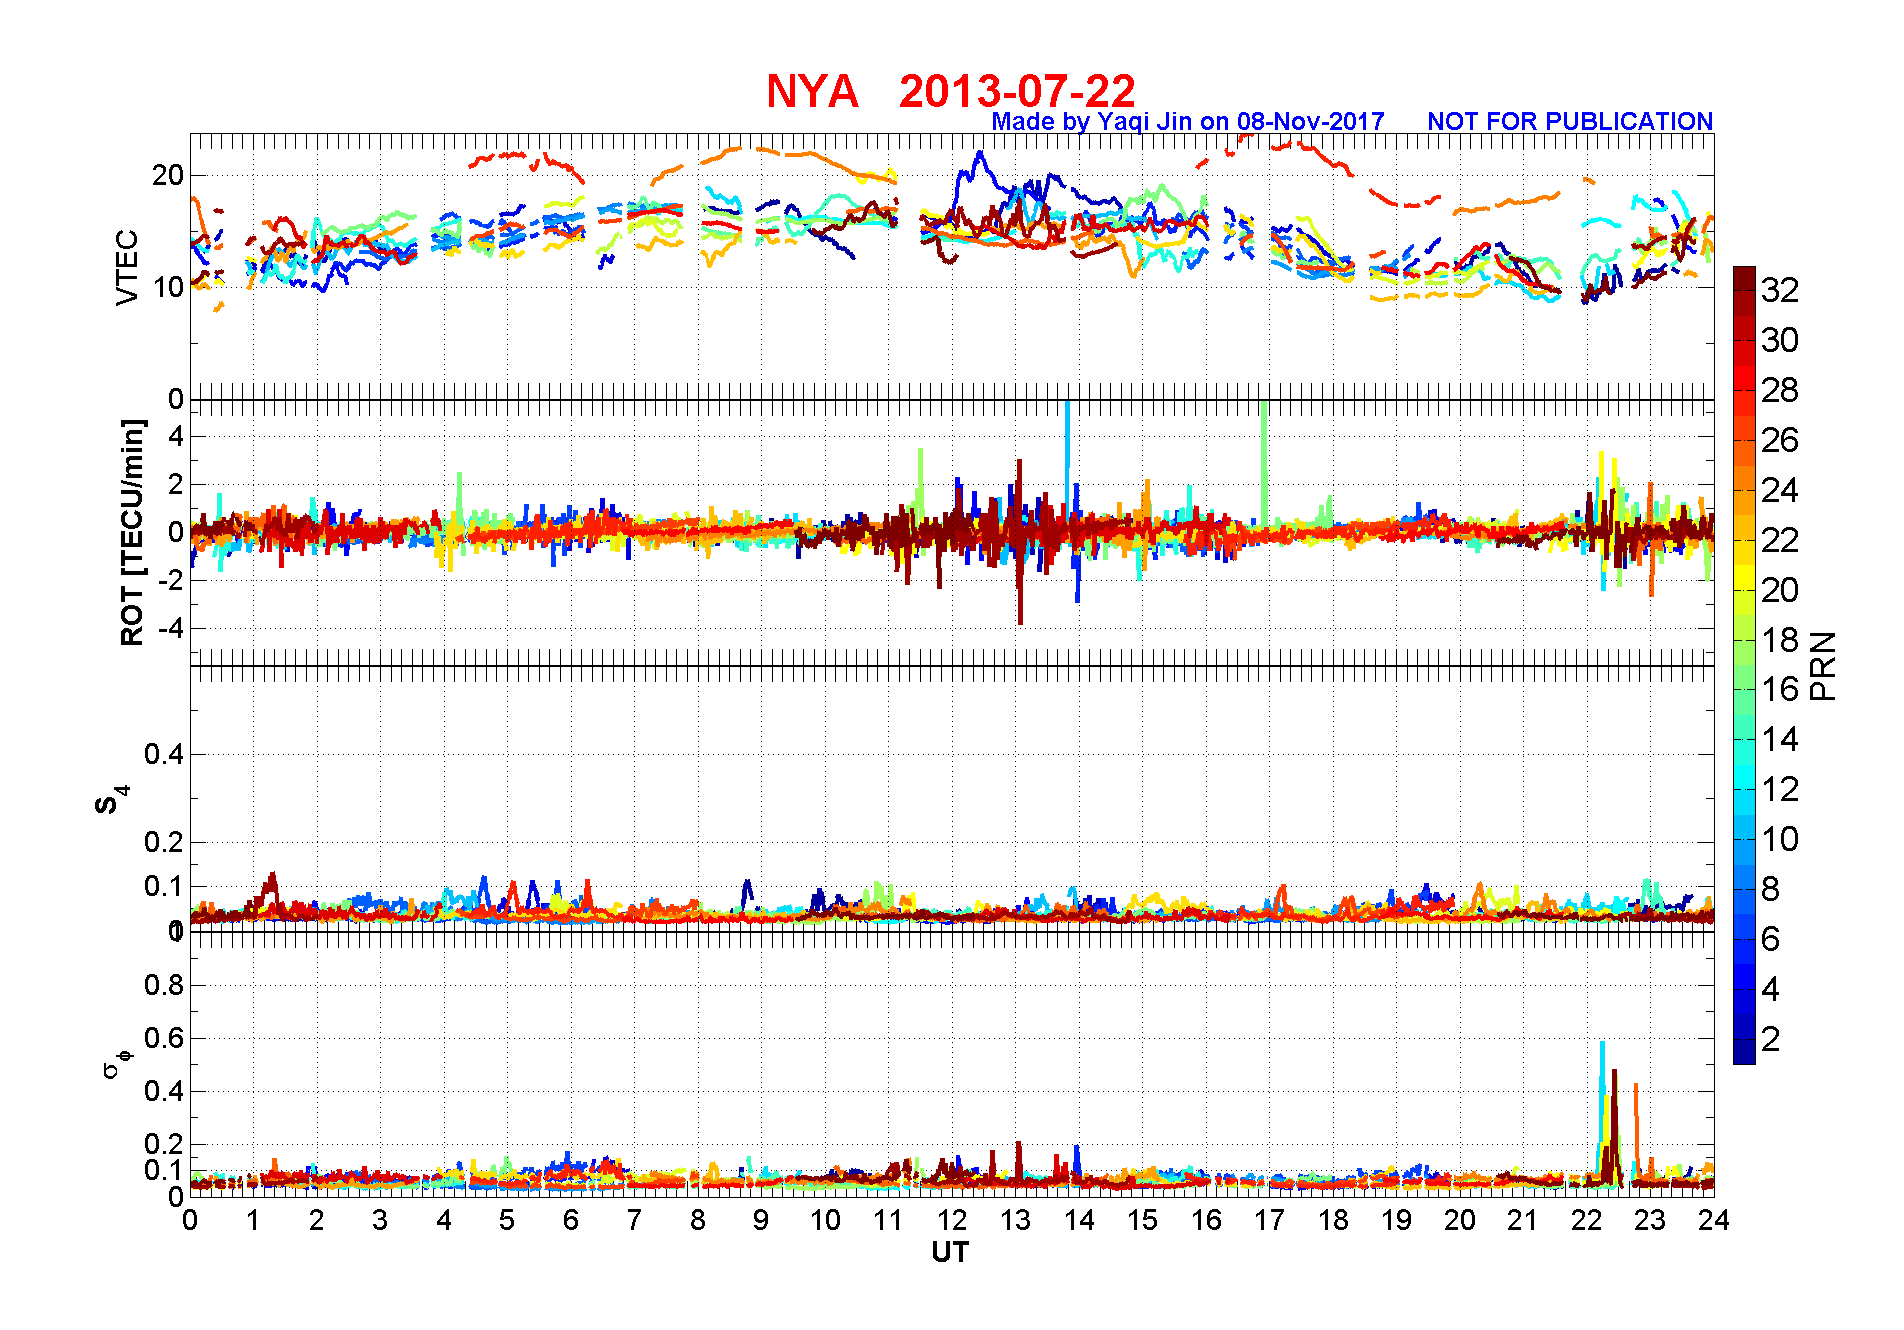Image resolution: width=1904 pixels, height=1330 pixels.
Task: Click hour 3 on the UT axis
Action: pos(380,1220)
